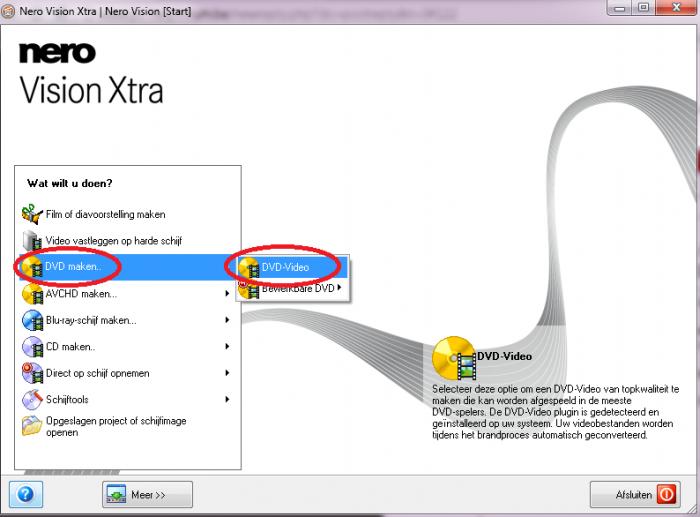Click the opgeslagen project folder icon

pos(32,425)
